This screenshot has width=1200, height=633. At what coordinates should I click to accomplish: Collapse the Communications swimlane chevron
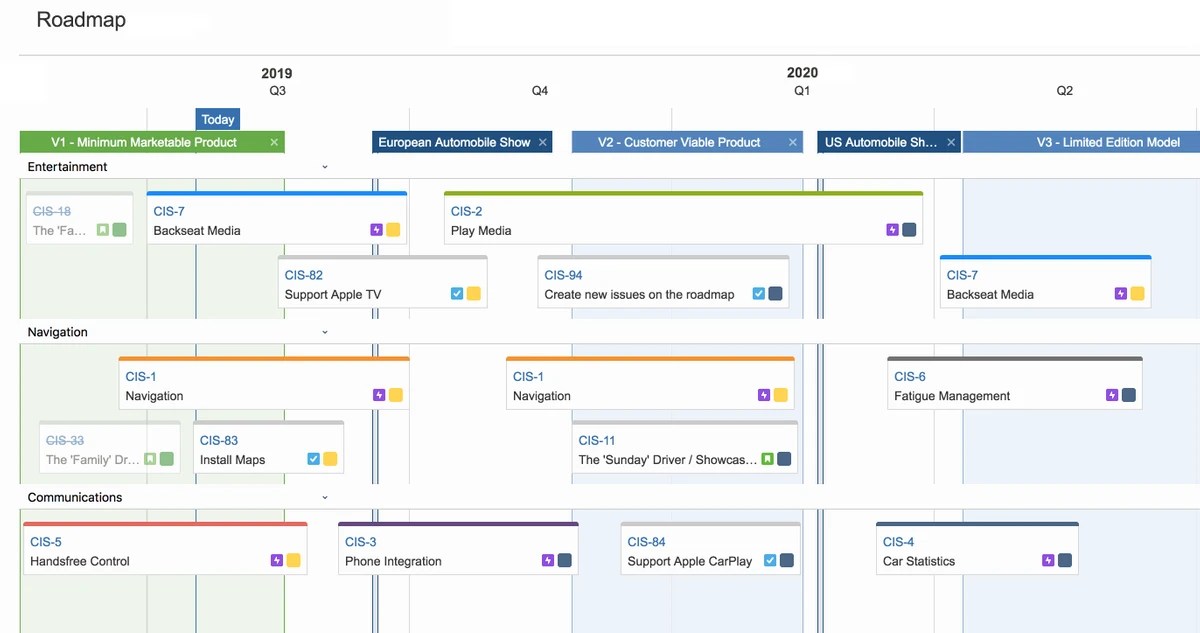coord(325,497)
